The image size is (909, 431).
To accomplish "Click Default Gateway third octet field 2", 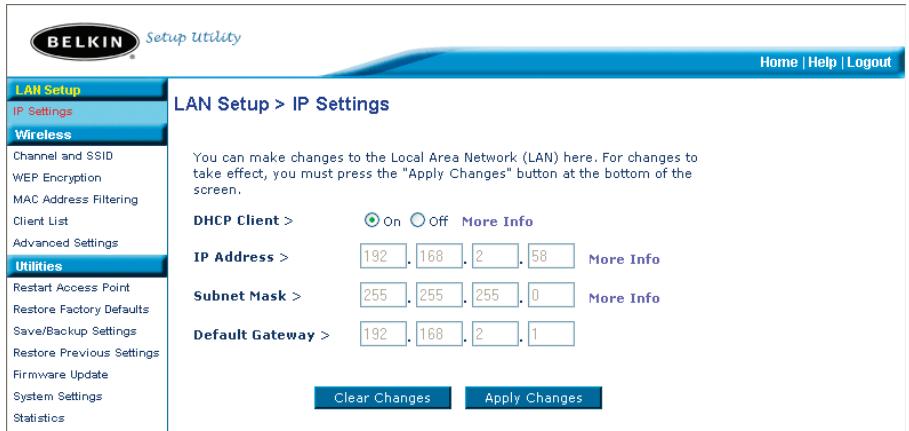I will click(495, 334).
